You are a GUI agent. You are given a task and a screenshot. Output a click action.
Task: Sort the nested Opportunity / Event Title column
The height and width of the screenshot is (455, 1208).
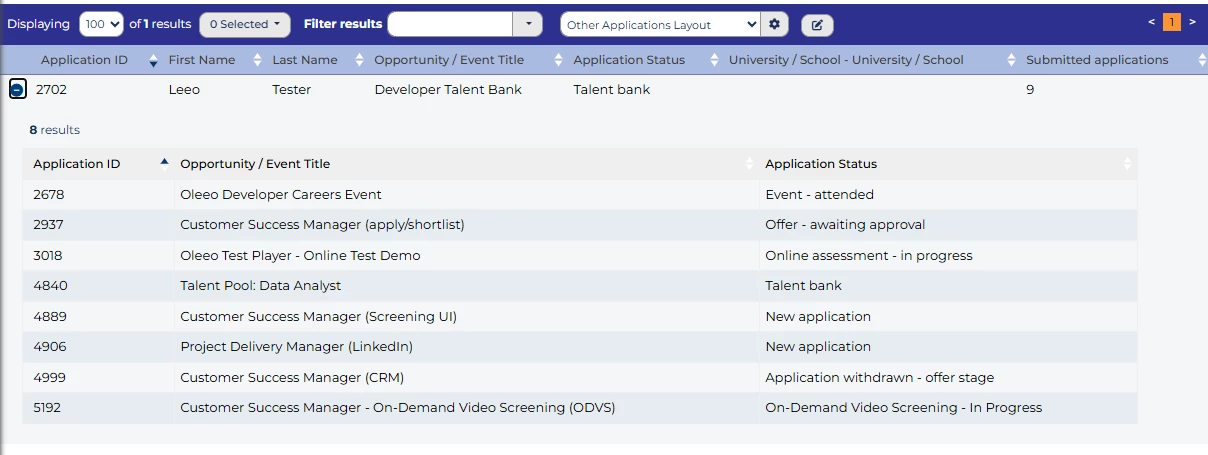[x=750, y=164]
